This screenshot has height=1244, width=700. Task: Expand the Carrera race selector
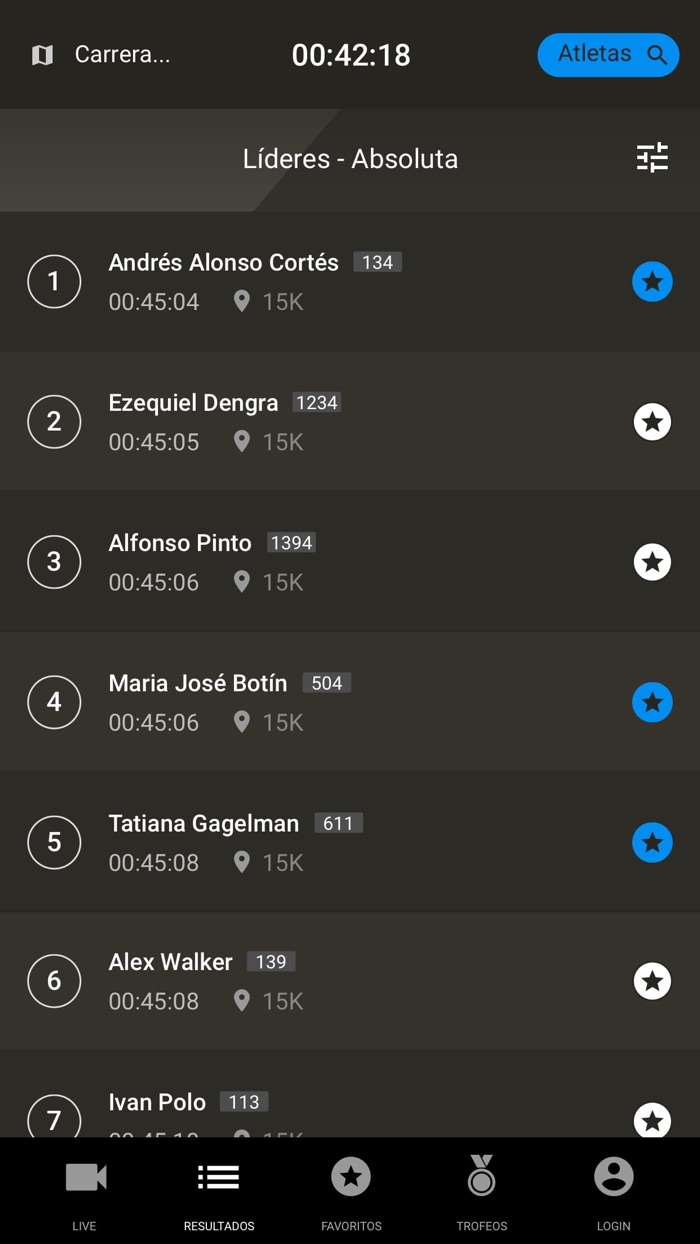pyautogui.click(x=122, y=55)
